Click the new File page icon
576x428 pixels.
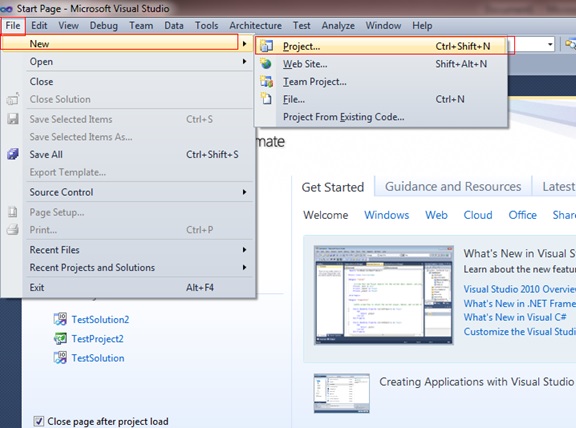coord(266,99)
